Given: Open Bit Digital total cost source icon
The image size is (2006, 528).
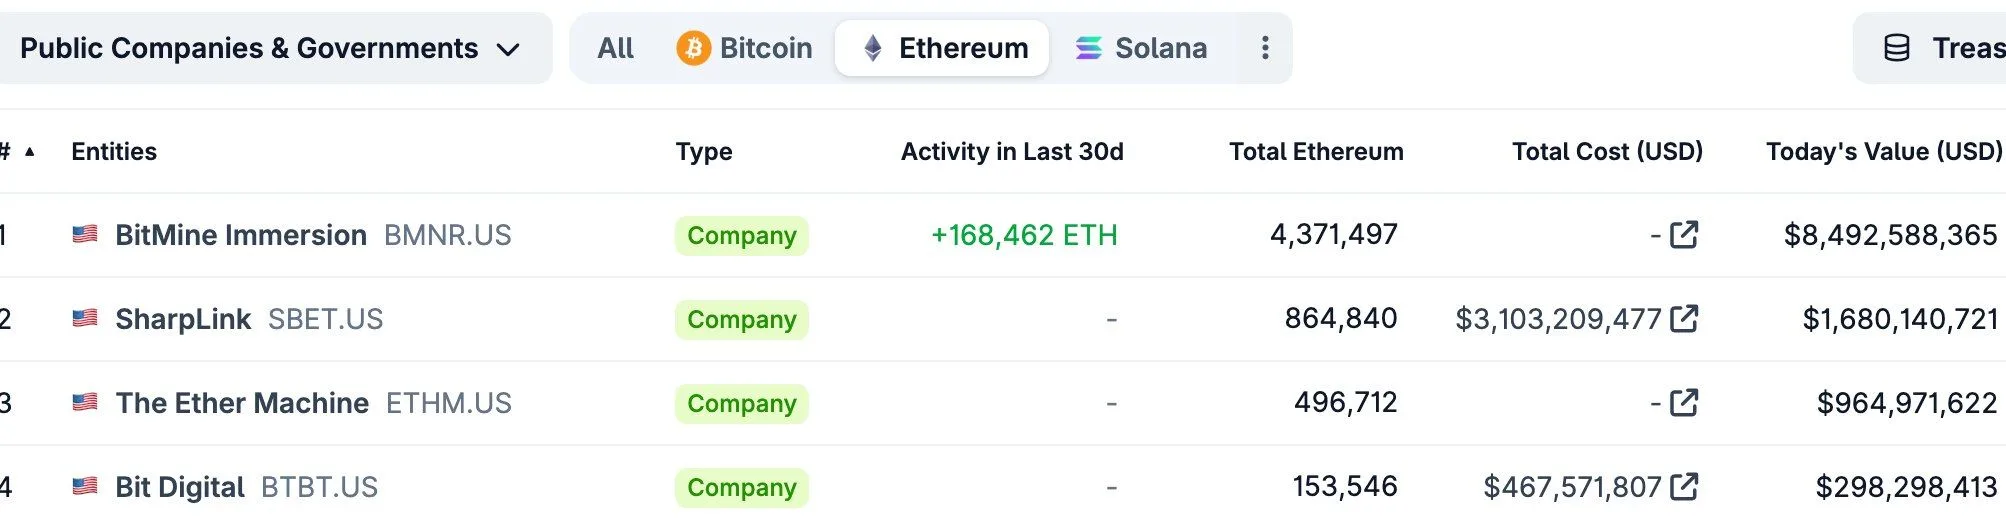Looking at the screenshot, I should (1684, 487).
